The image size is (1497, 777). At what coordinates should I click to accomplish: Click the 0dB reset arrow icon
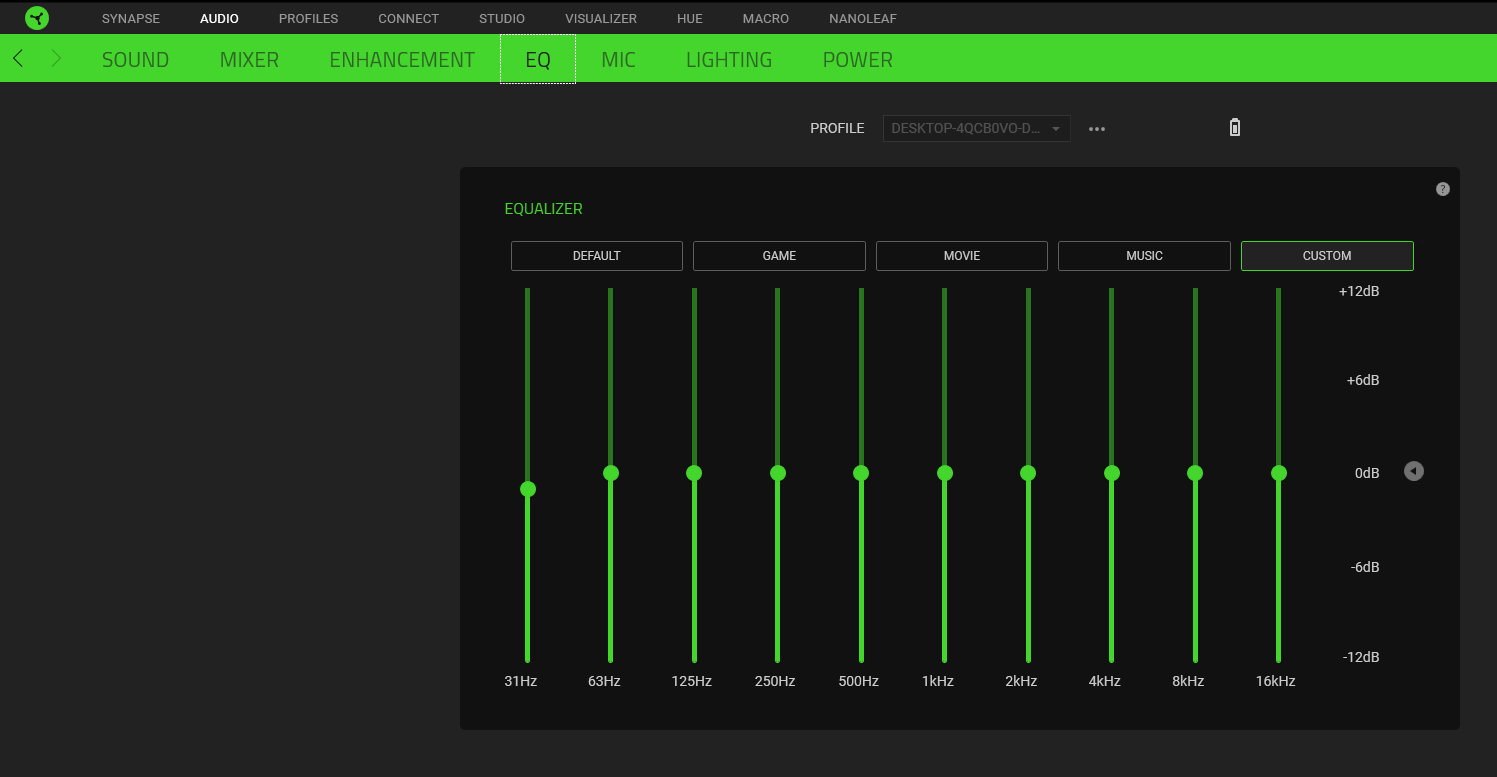[1413, 471]
